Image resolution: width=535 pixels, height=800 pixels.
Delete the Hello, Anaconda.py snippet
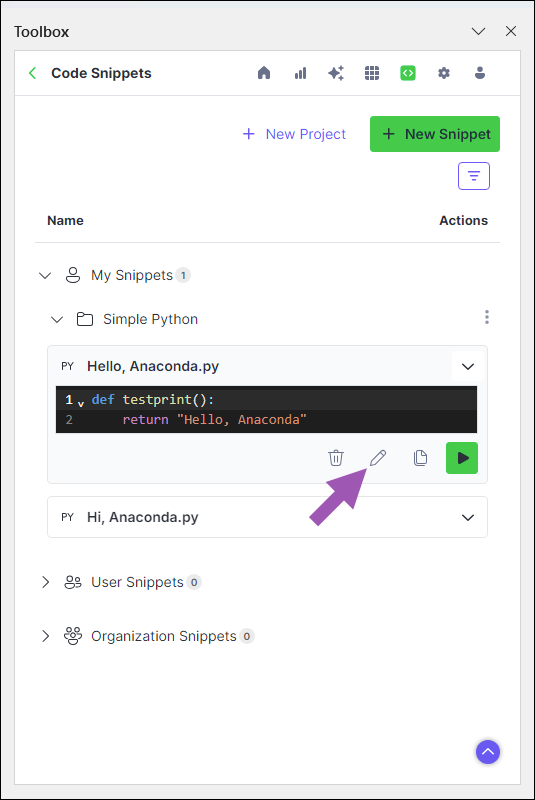tap(336, 458)
